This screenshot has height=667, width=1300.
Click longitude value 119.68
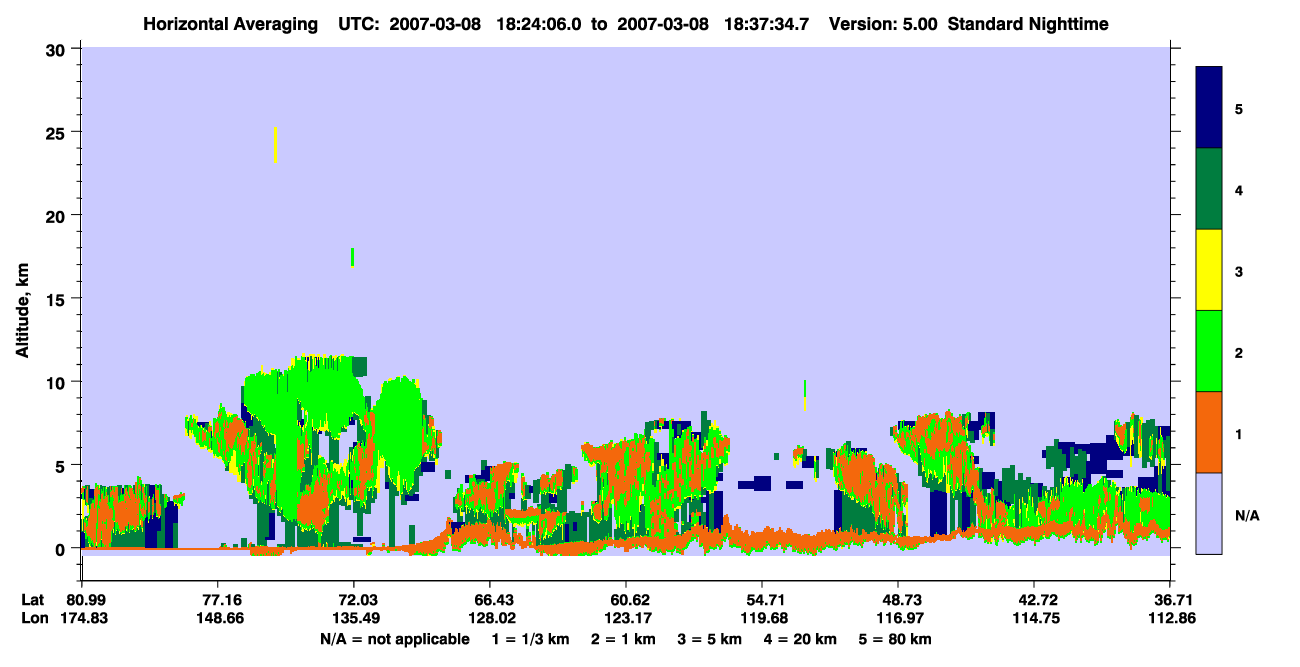click(x=762, y=618)
